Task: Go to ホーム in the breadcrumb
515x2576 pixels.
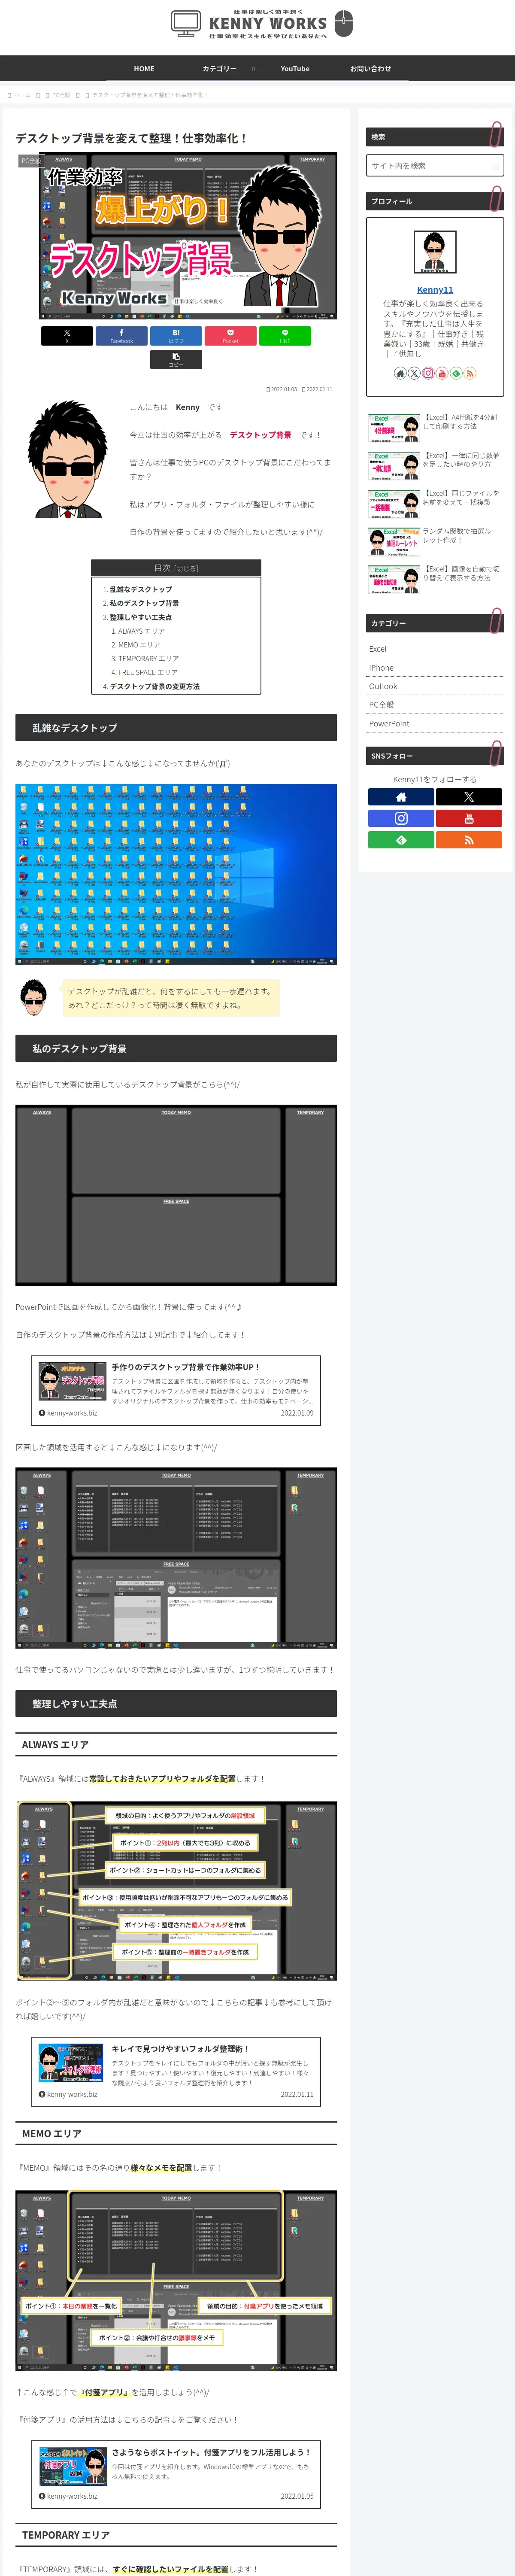Action: (22, 95)
